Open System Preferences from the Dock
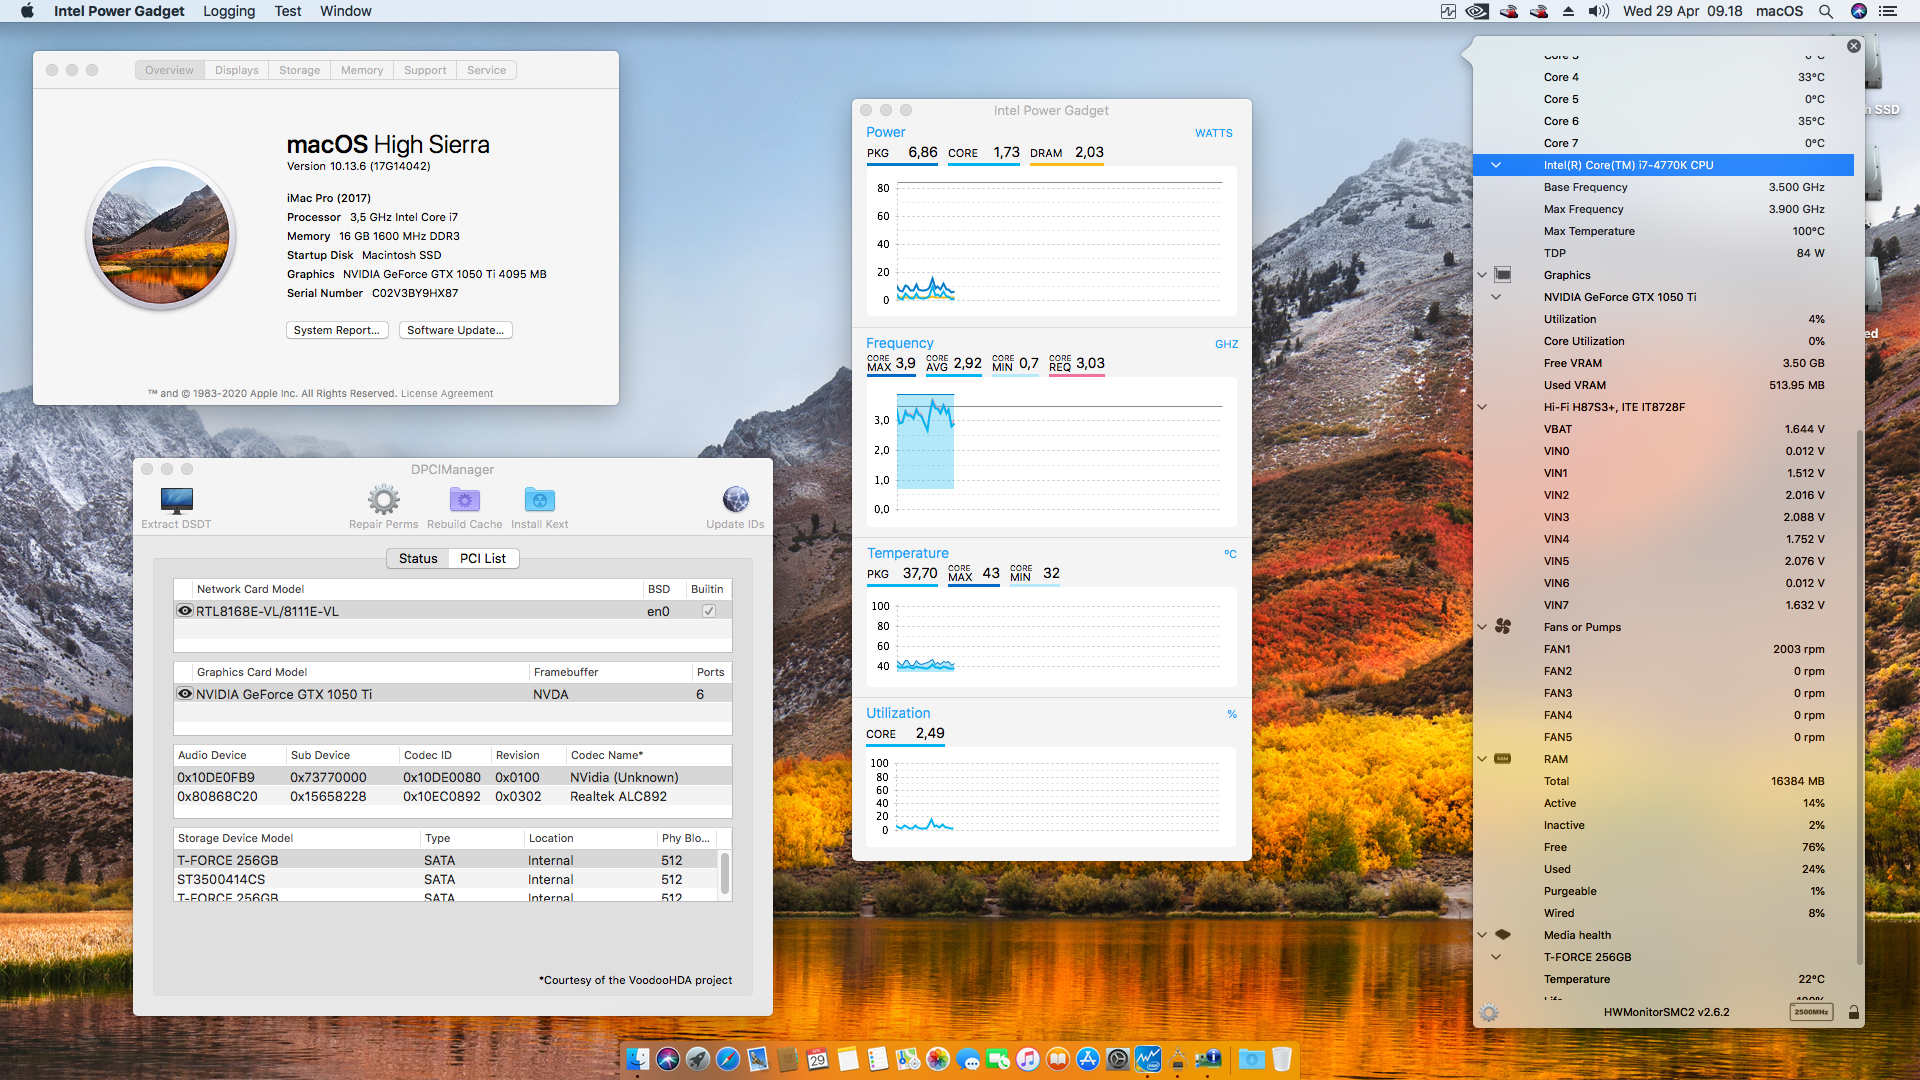The width and height of the screenshot is (1920, 1080). pos(1118,1059)
